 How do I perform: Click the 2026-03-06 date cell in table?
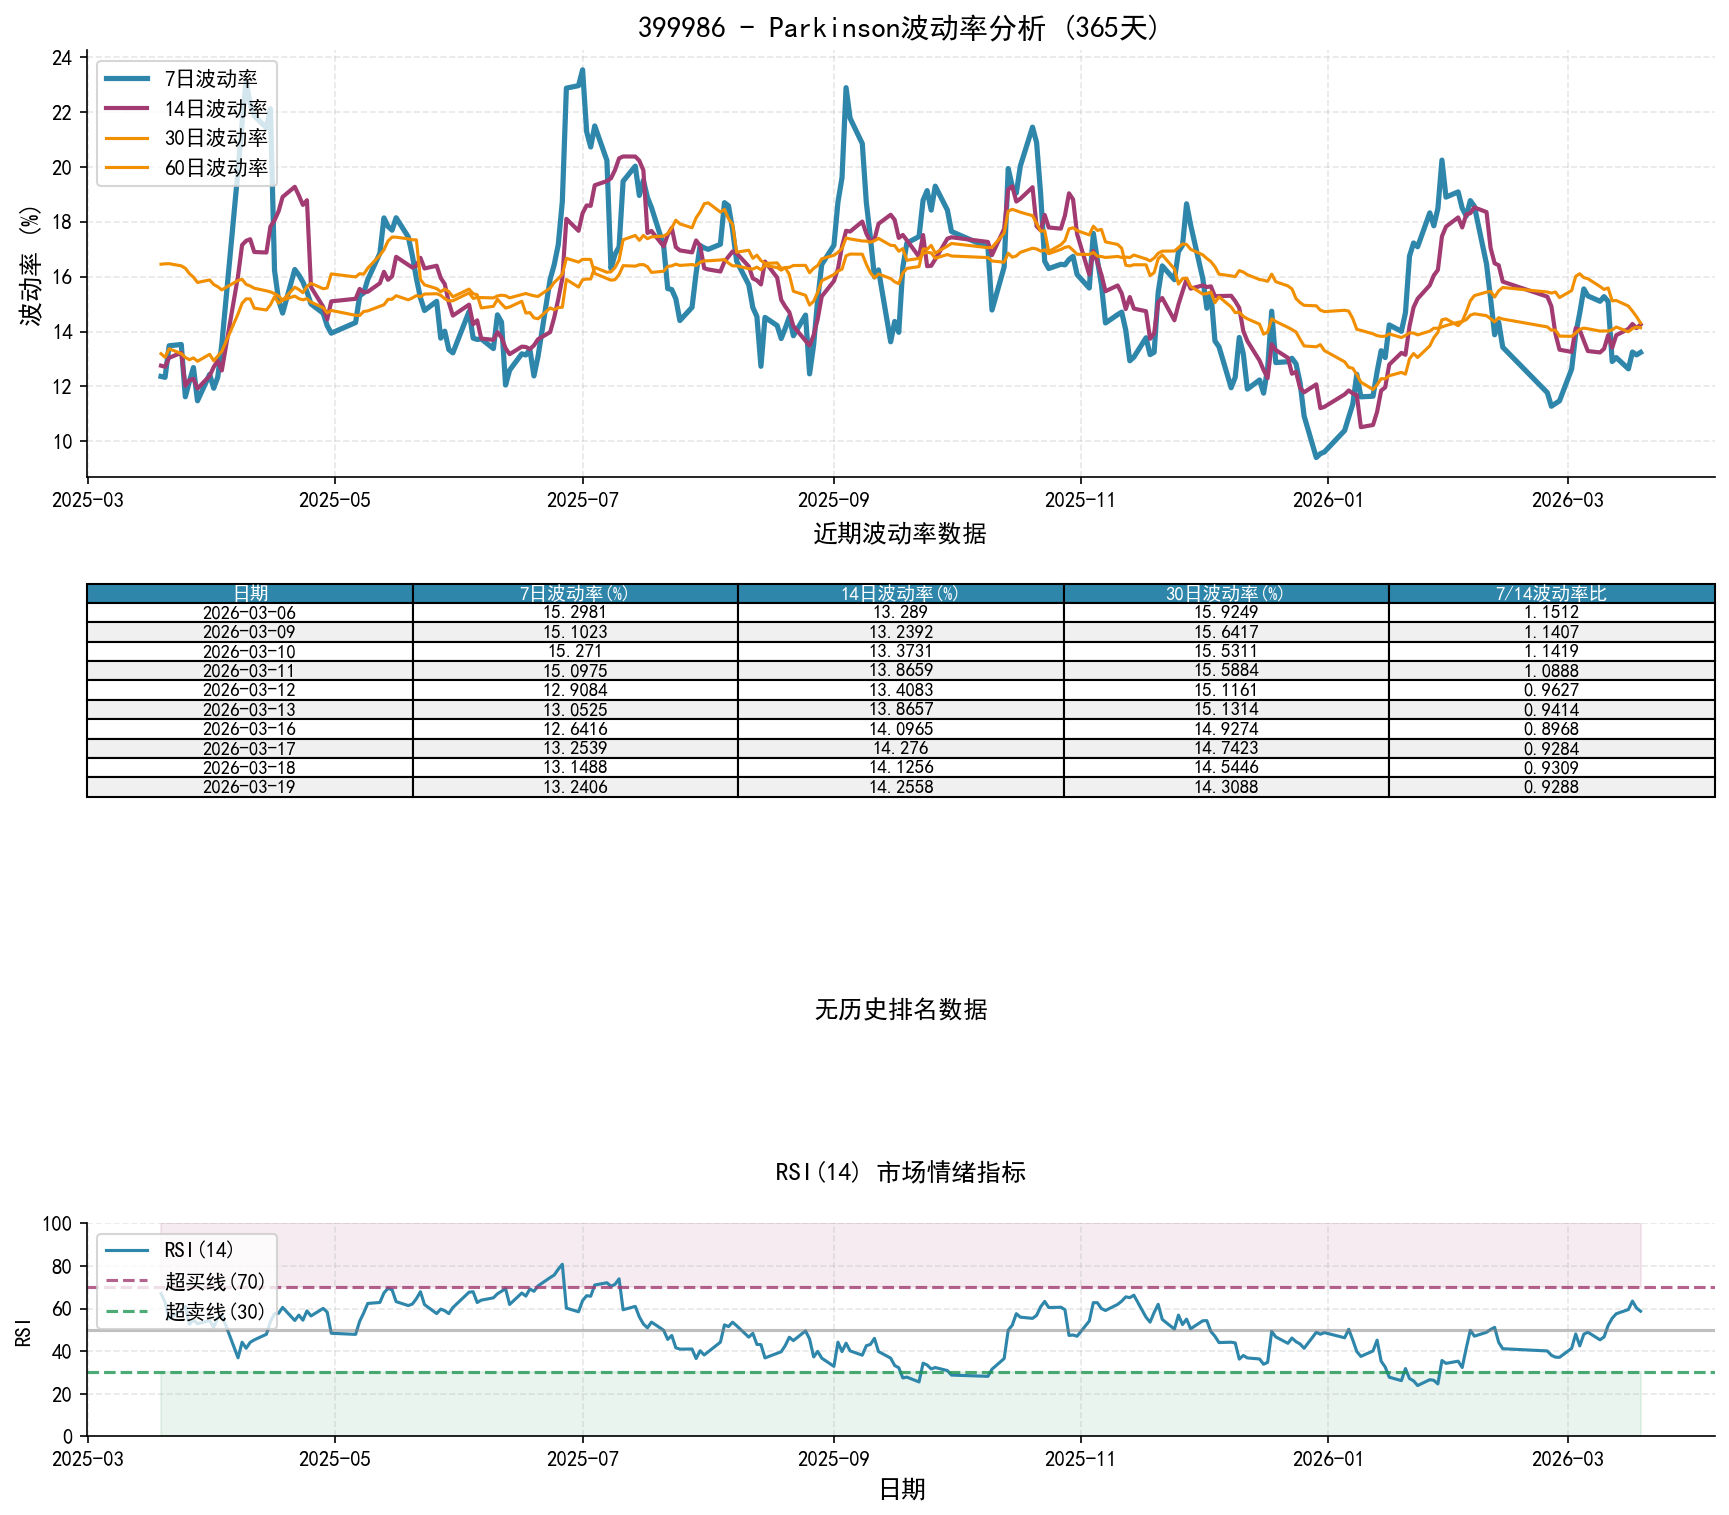pos(250,613)
